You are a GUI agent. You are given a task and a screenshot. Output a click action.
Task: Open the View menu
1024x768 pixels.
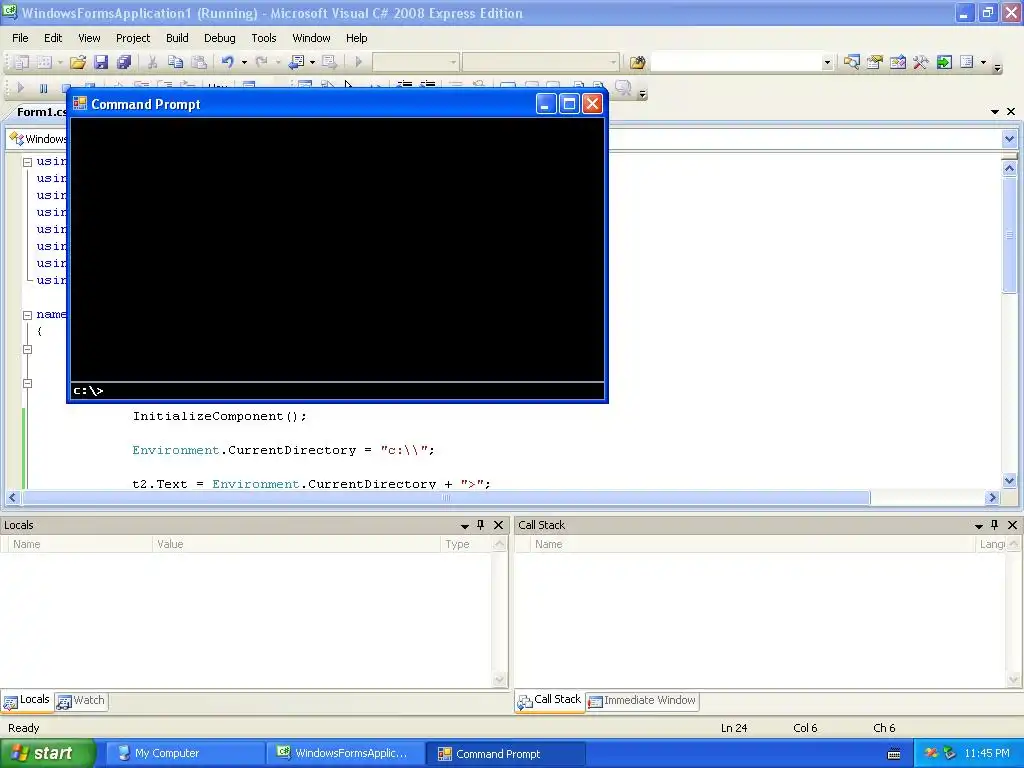[89, 38]
